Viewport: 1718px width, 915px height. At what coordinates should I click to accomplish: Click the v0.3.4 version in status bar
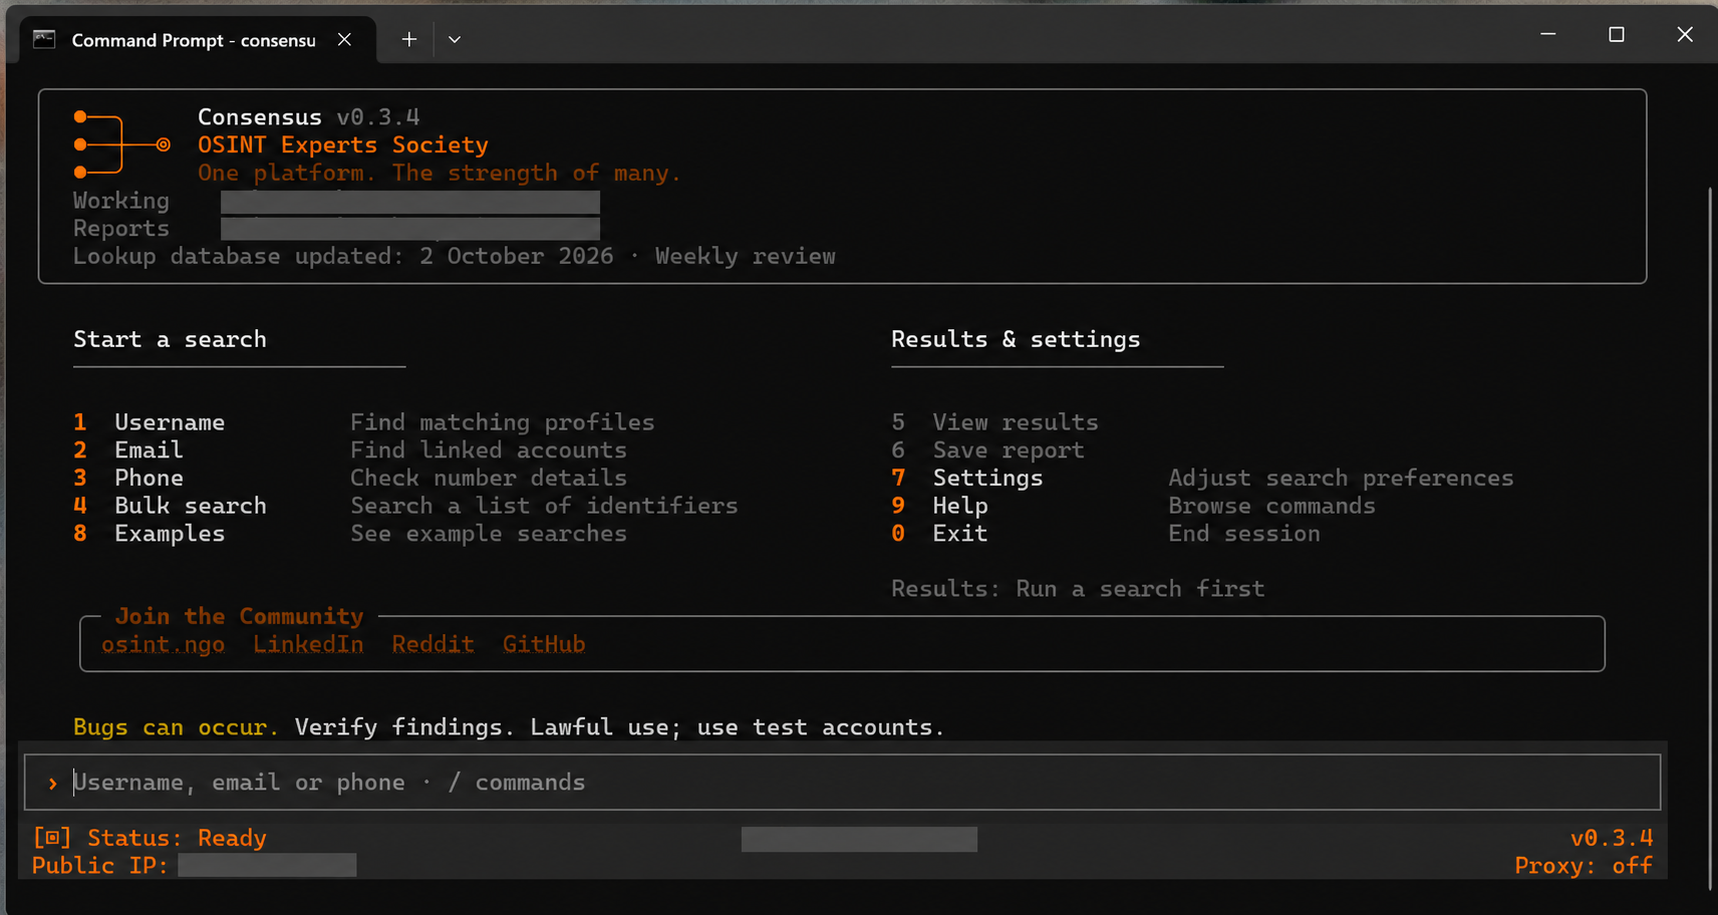tap(1612, 838)
